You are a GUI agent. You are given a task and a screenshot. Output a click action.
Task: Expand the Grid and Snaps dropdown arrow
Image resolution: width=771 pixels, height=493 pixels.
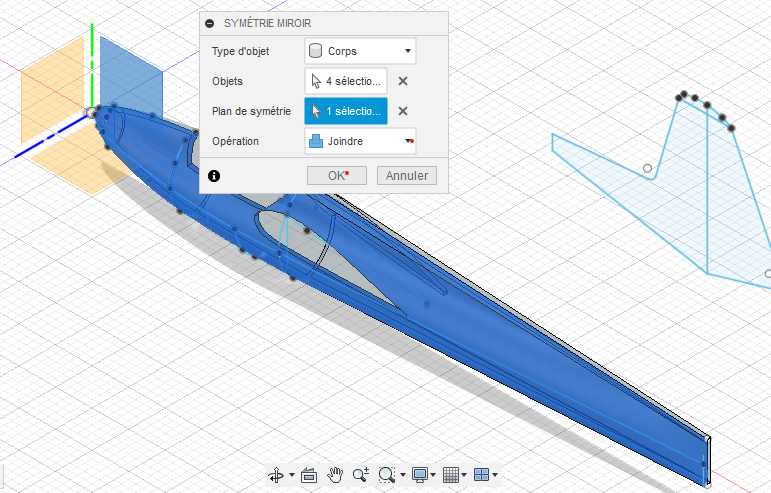pyautogui.click(x=464, y=475)
